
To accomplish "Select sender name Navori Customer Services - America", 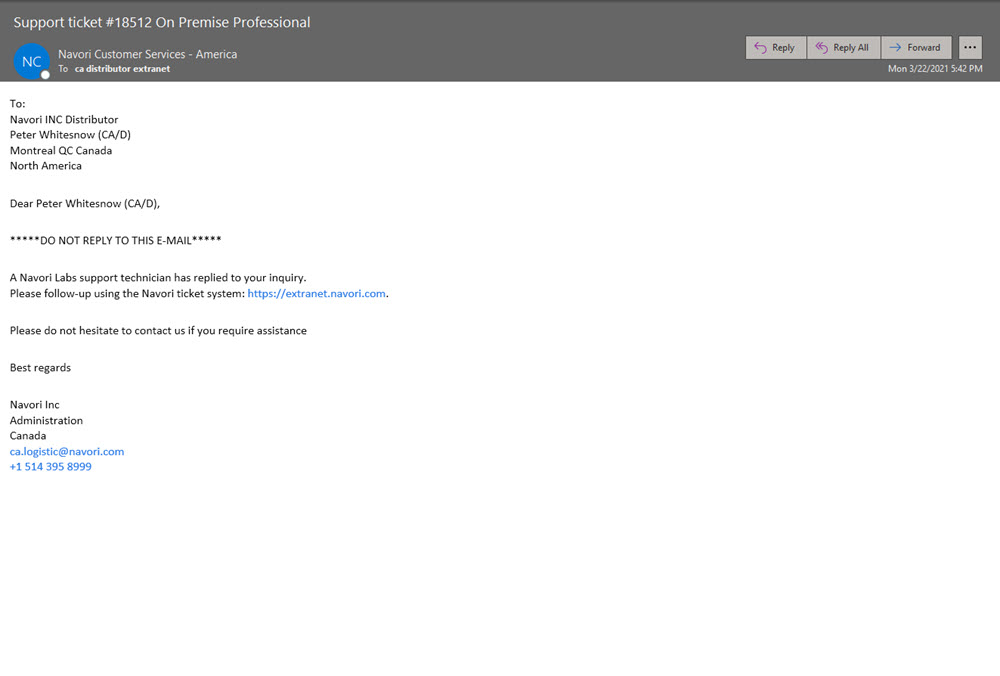I will (x=147, y=54).
